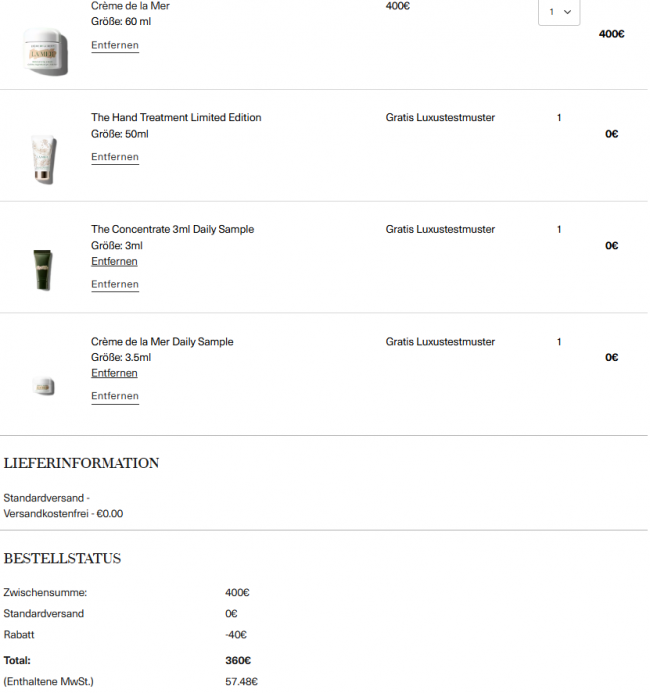Click second Entfernen under Crème de la Mer Daily Sample
650x693 pixels.
(x=115, y=396)
